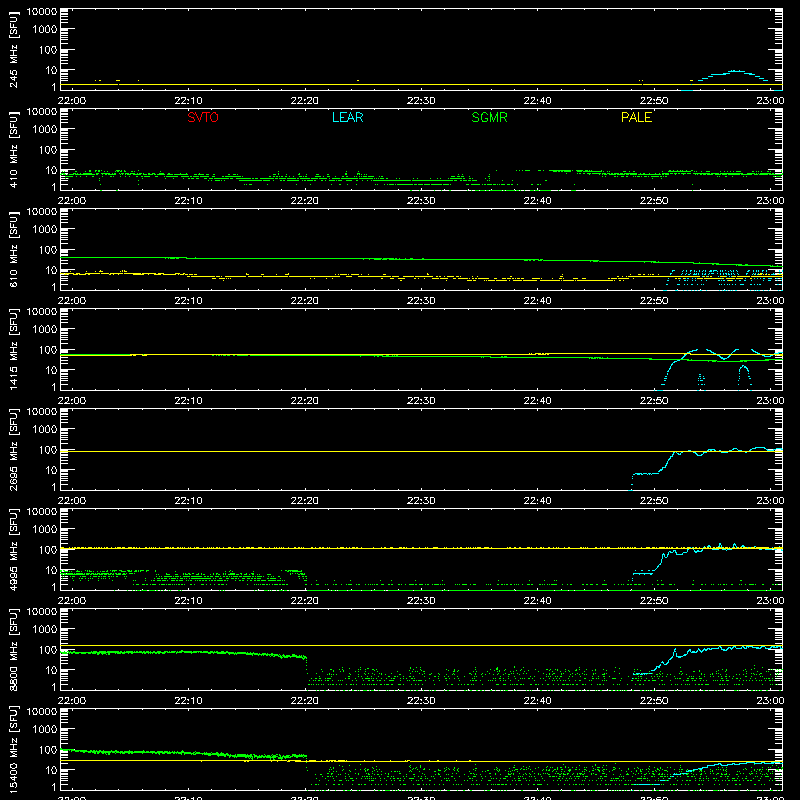
Task: Click the 100 tick value on 2695 MHz panel
Action: [x=48, y=450]
